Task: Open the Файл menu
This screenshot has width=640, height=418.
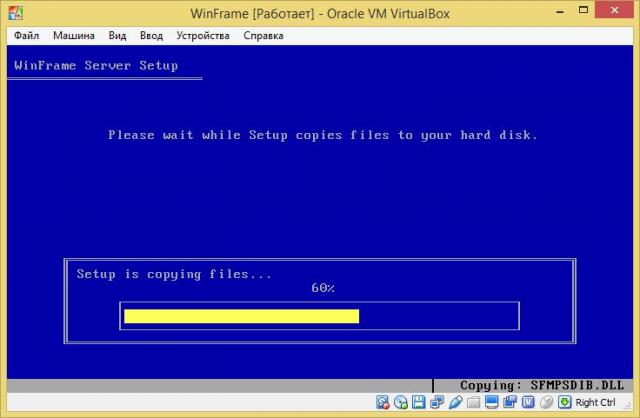Action: point(27,36)
